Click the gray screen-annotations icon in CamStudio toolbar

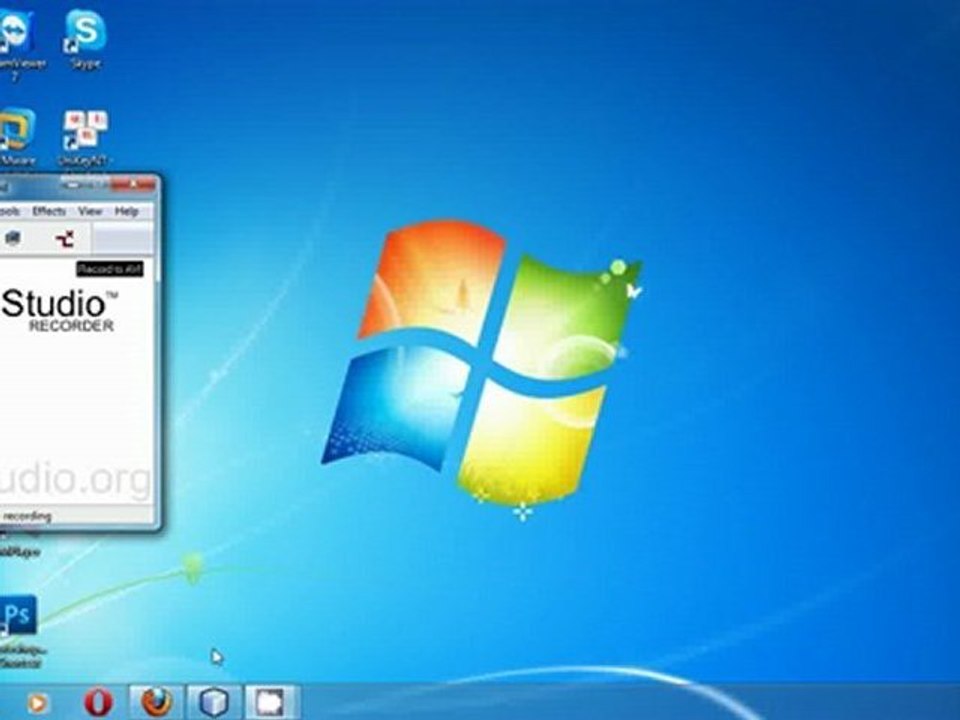13,238
